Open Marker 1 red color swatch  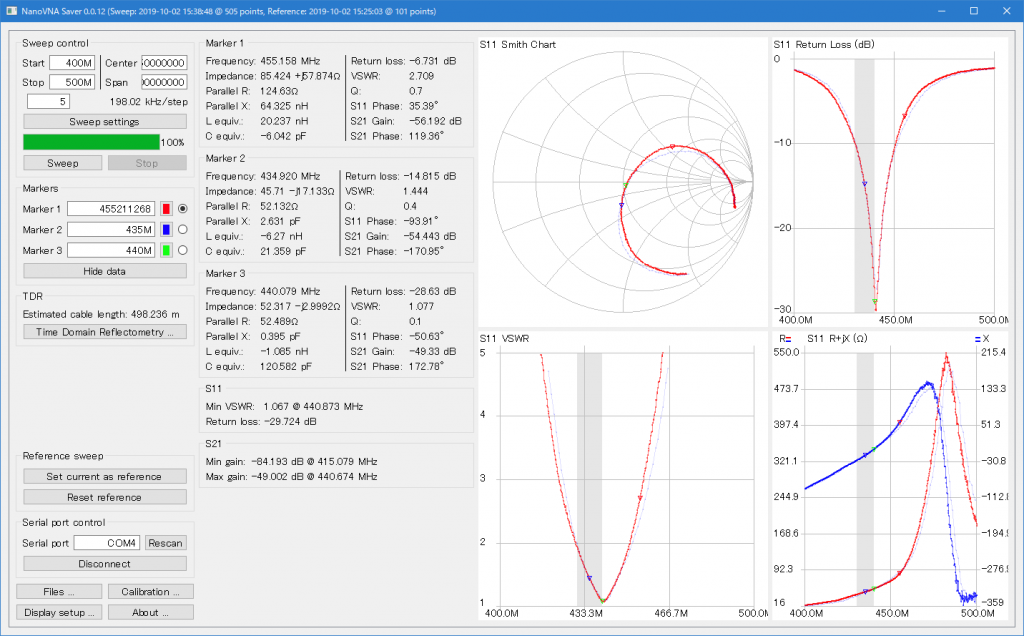click(167, 209)
